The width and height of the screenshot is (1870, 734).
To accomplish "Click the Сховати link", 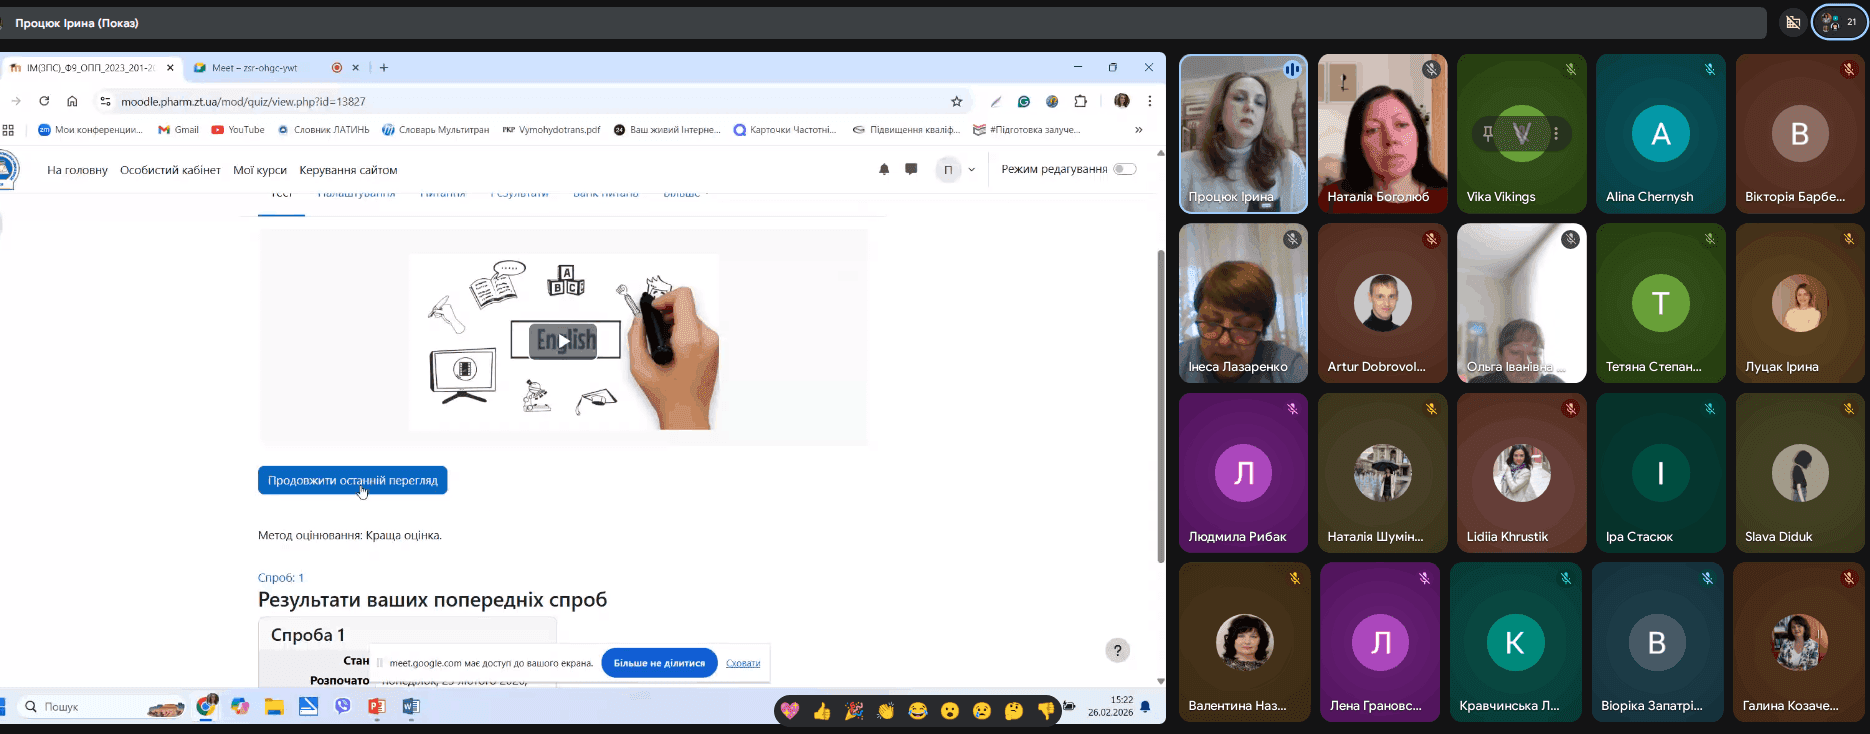I will pos(743,663).
